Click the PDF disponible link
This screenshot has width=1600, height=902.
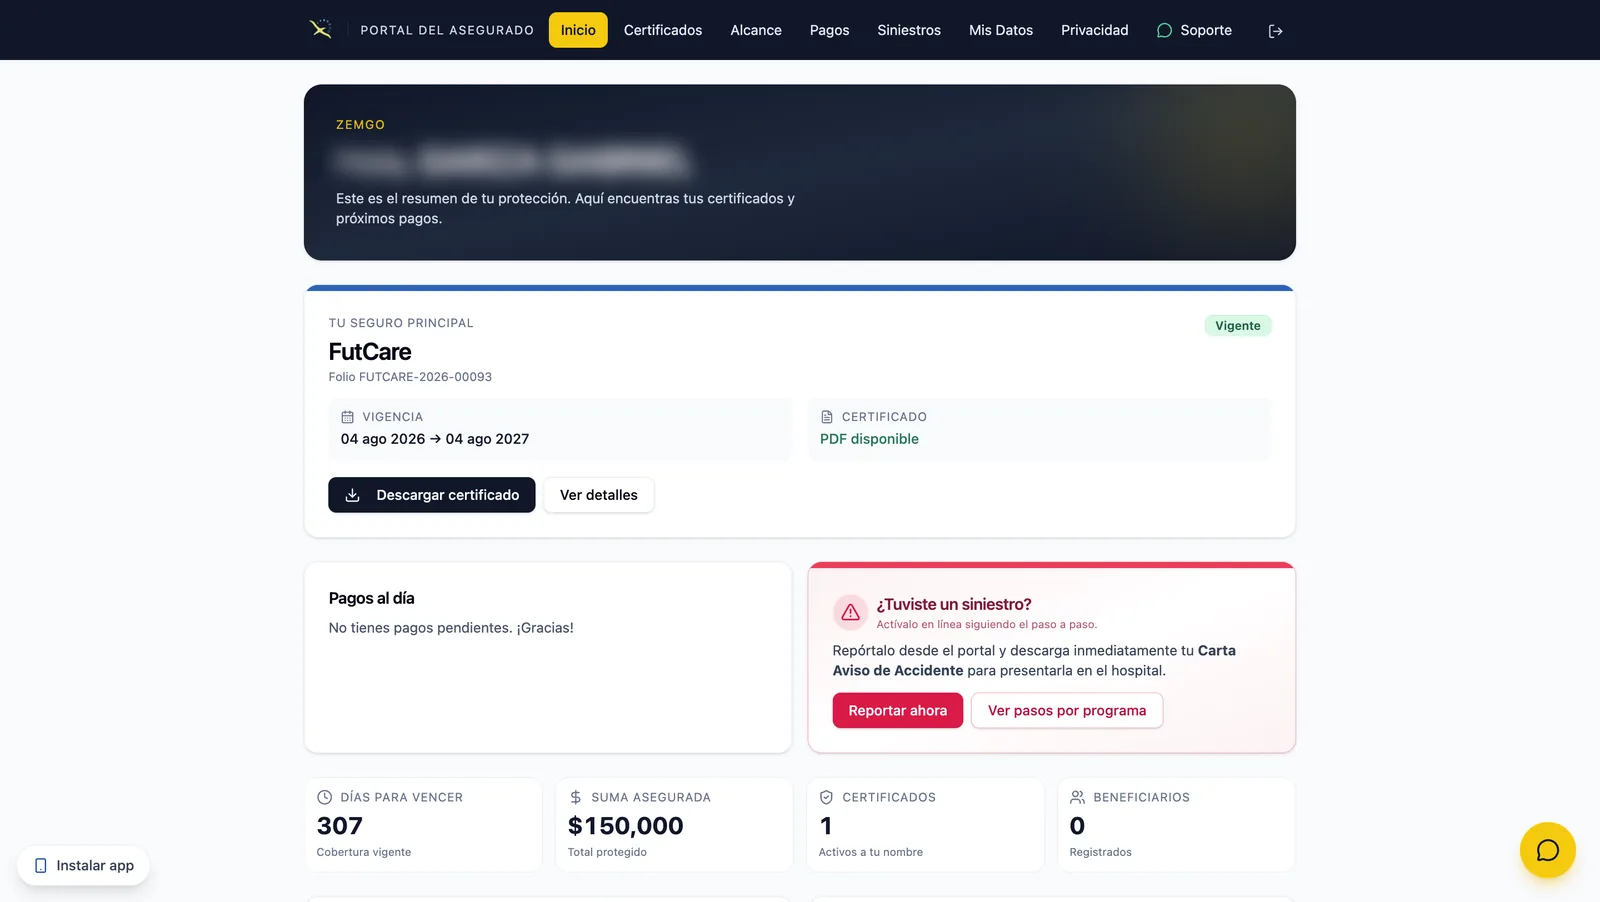[x=869, y=439]
